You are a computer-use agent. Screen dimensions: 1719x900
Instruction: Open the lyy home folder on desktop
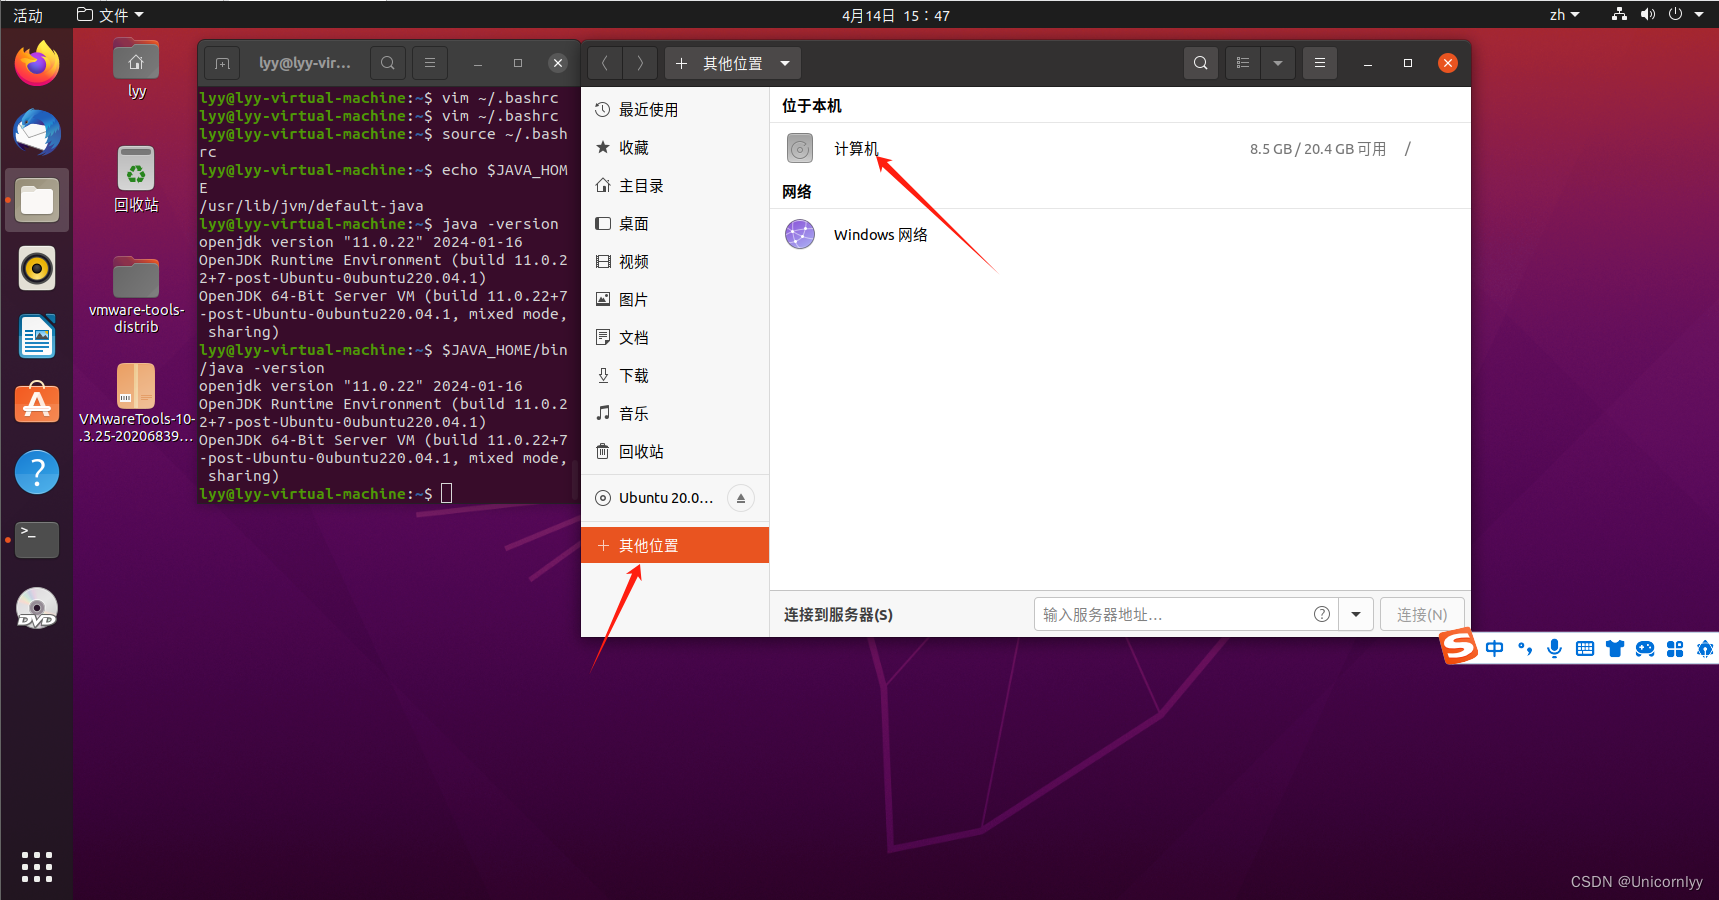136,69
